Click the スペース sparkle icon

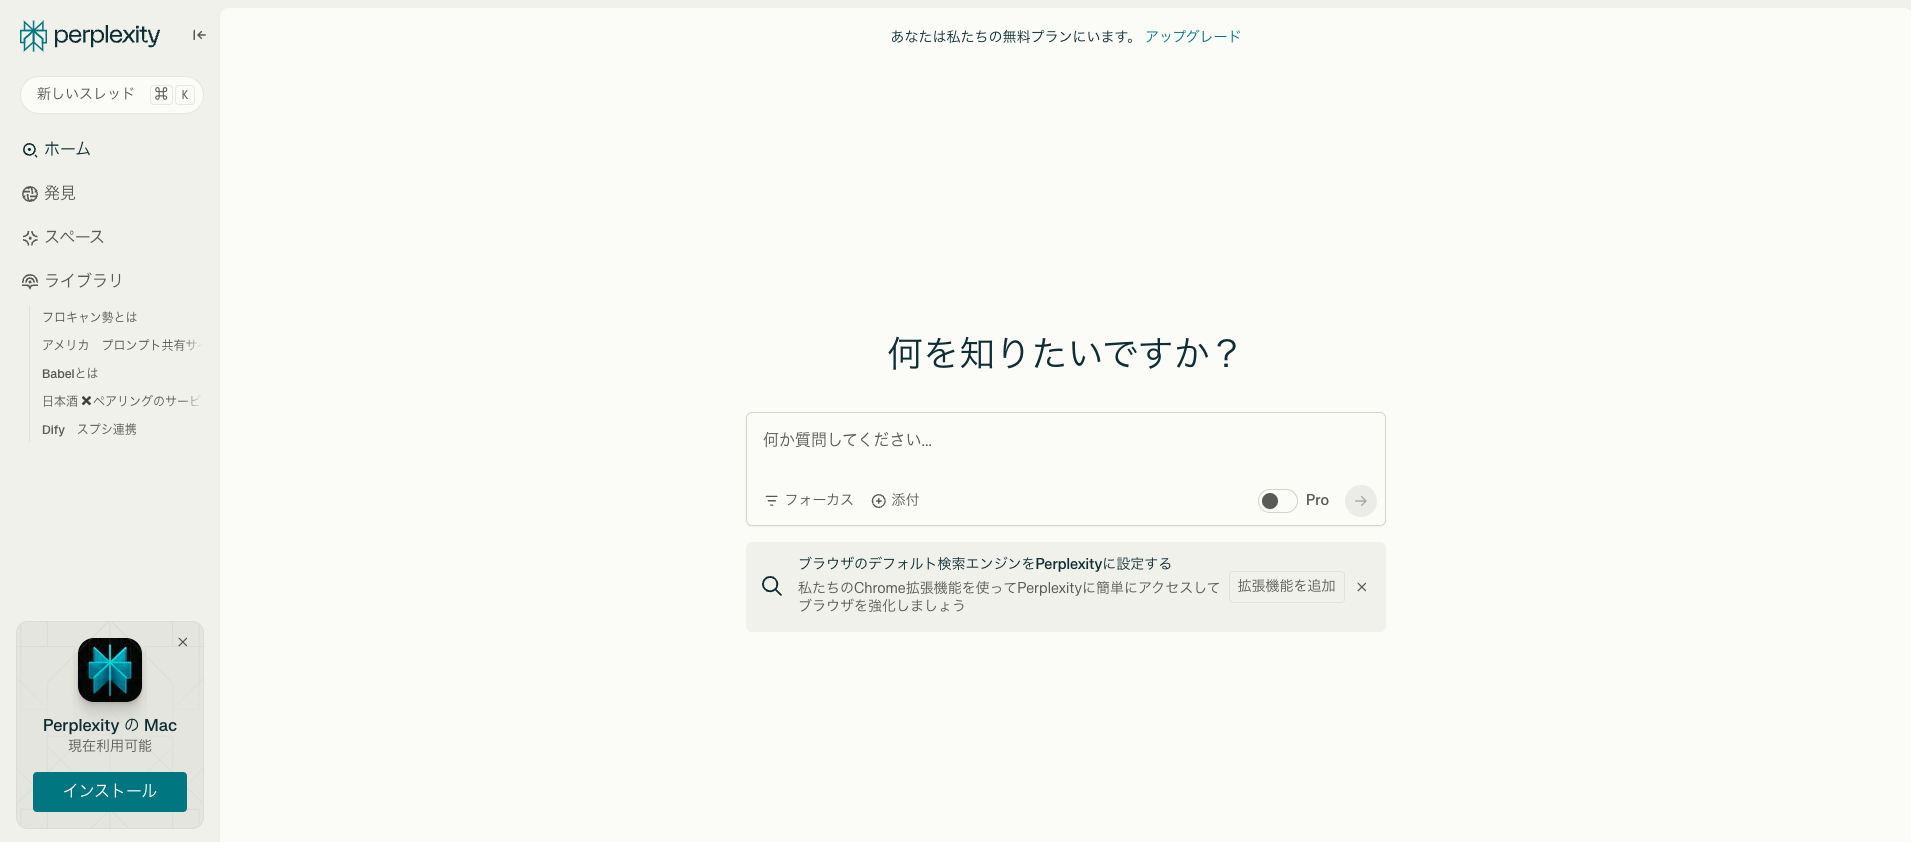pos(30,238)
